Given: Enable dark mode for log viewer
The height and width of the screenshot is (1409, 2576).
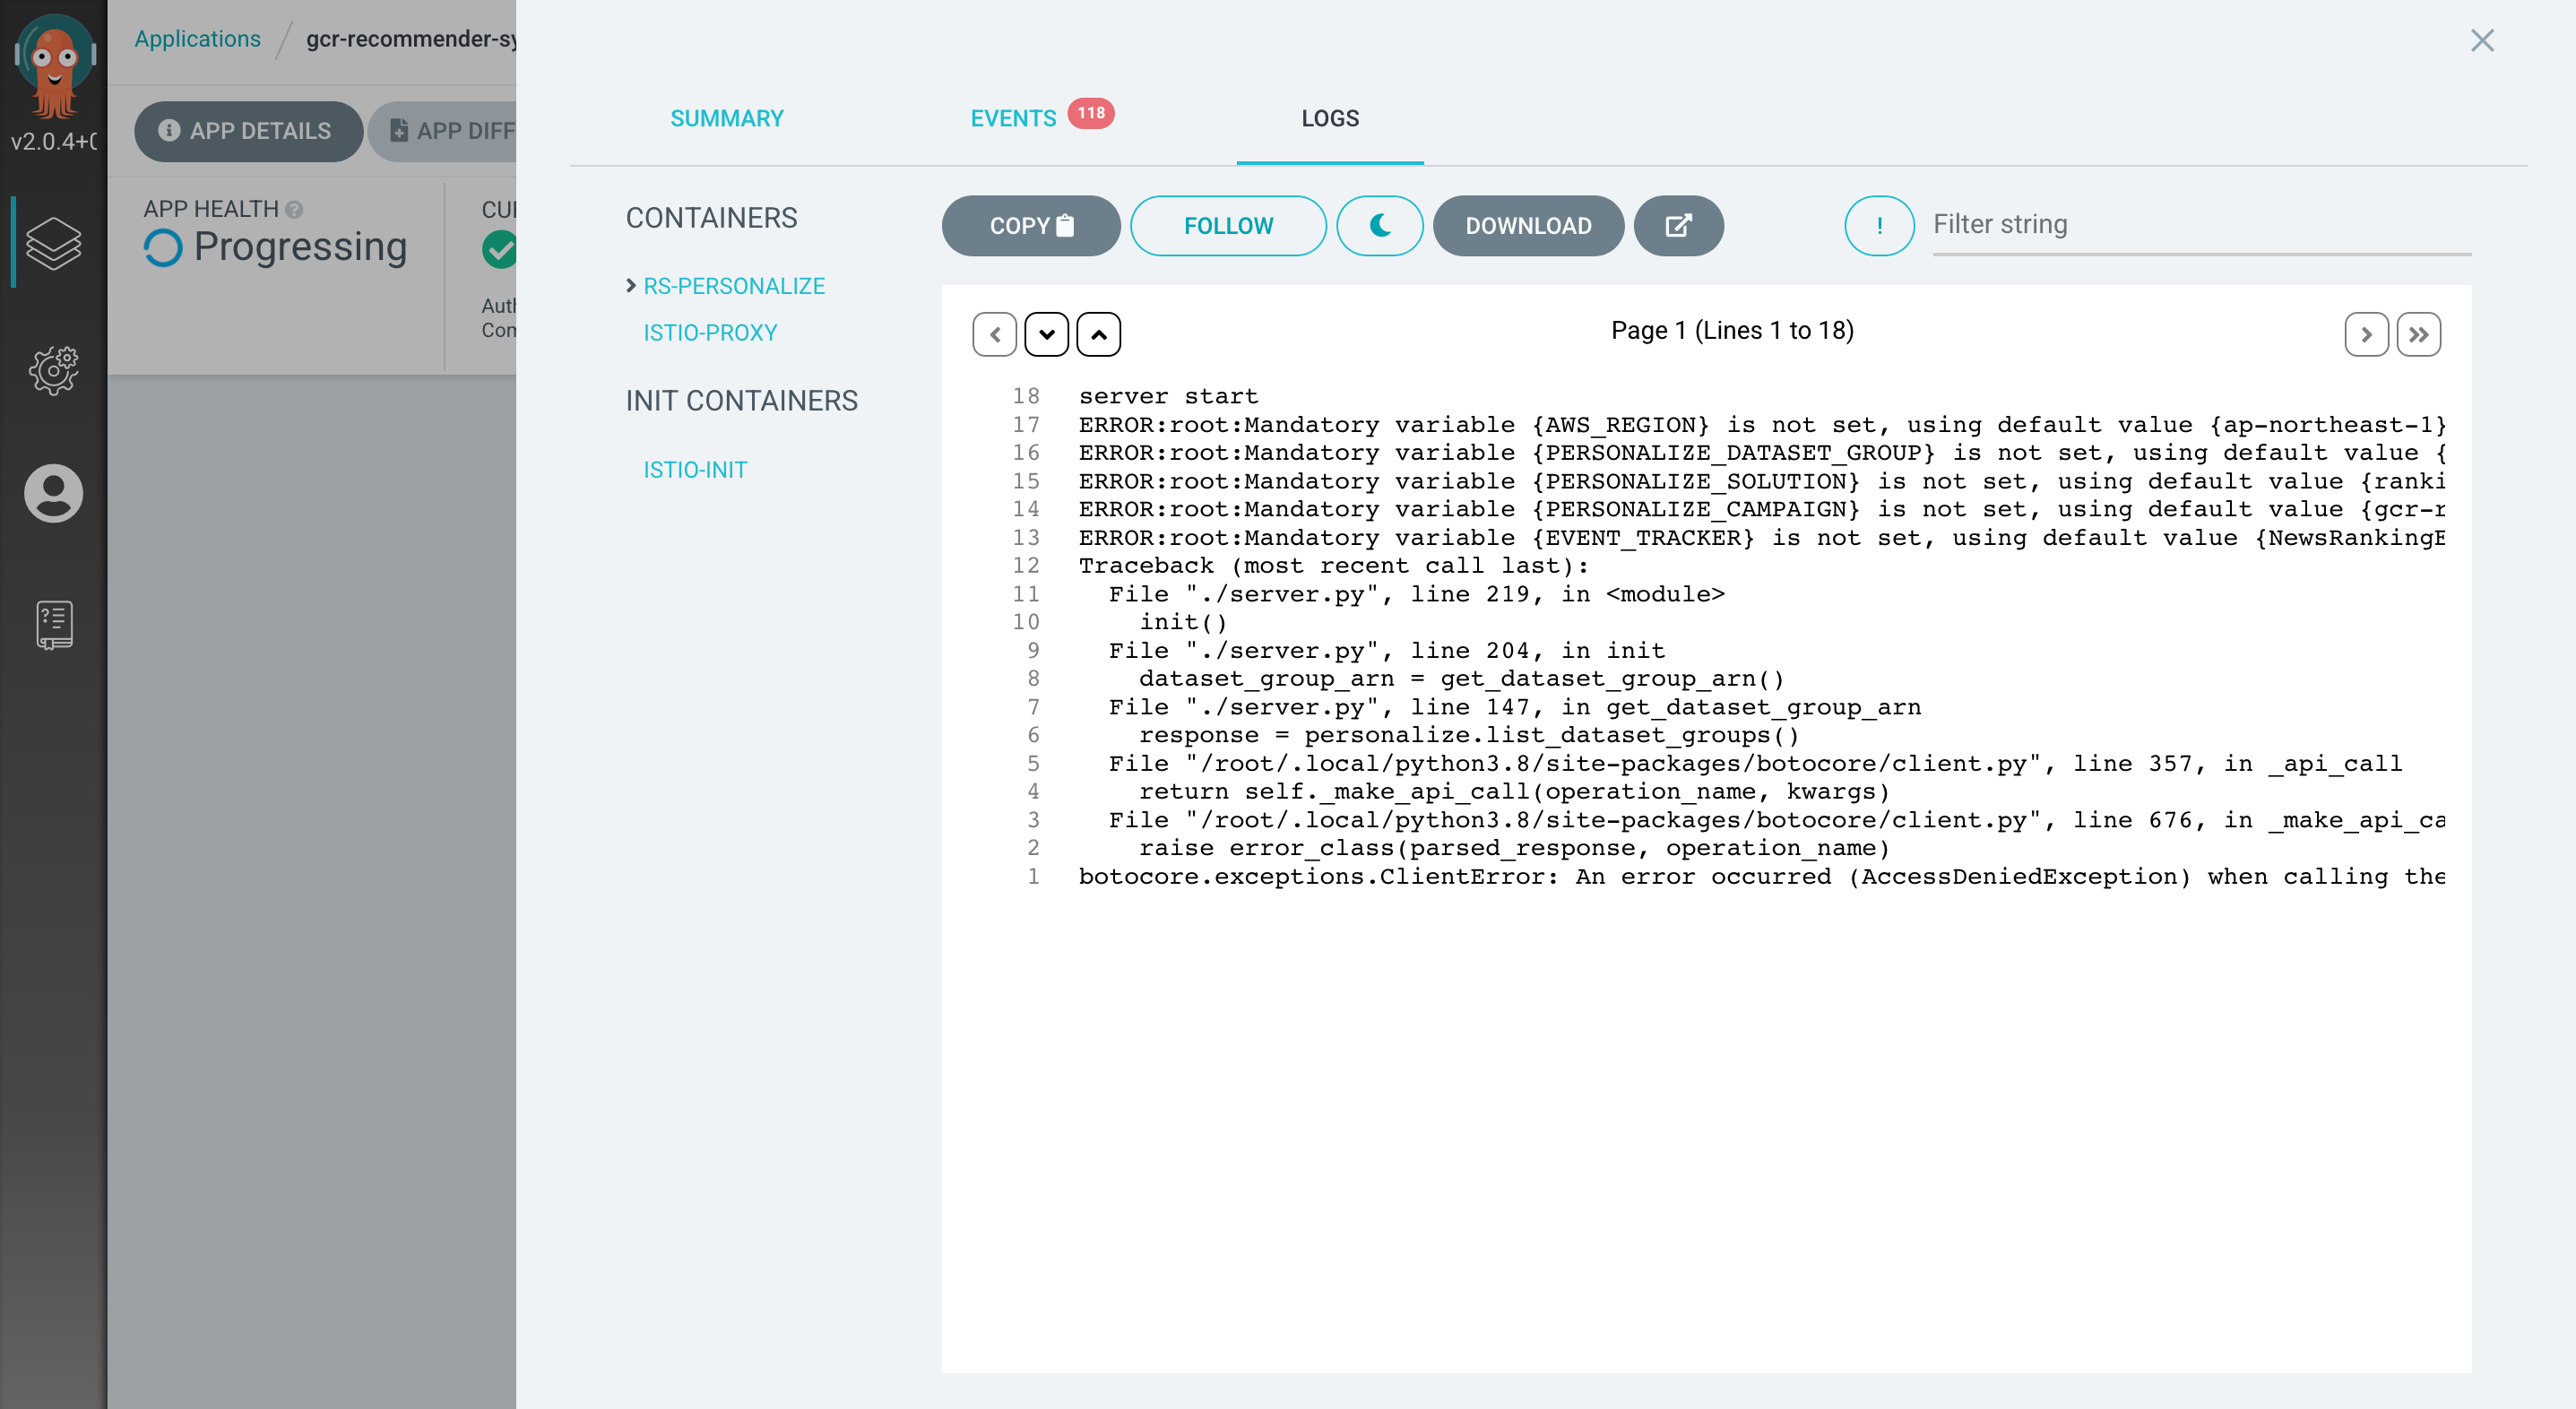Looking at the screenshot, I should [1381, 226].
